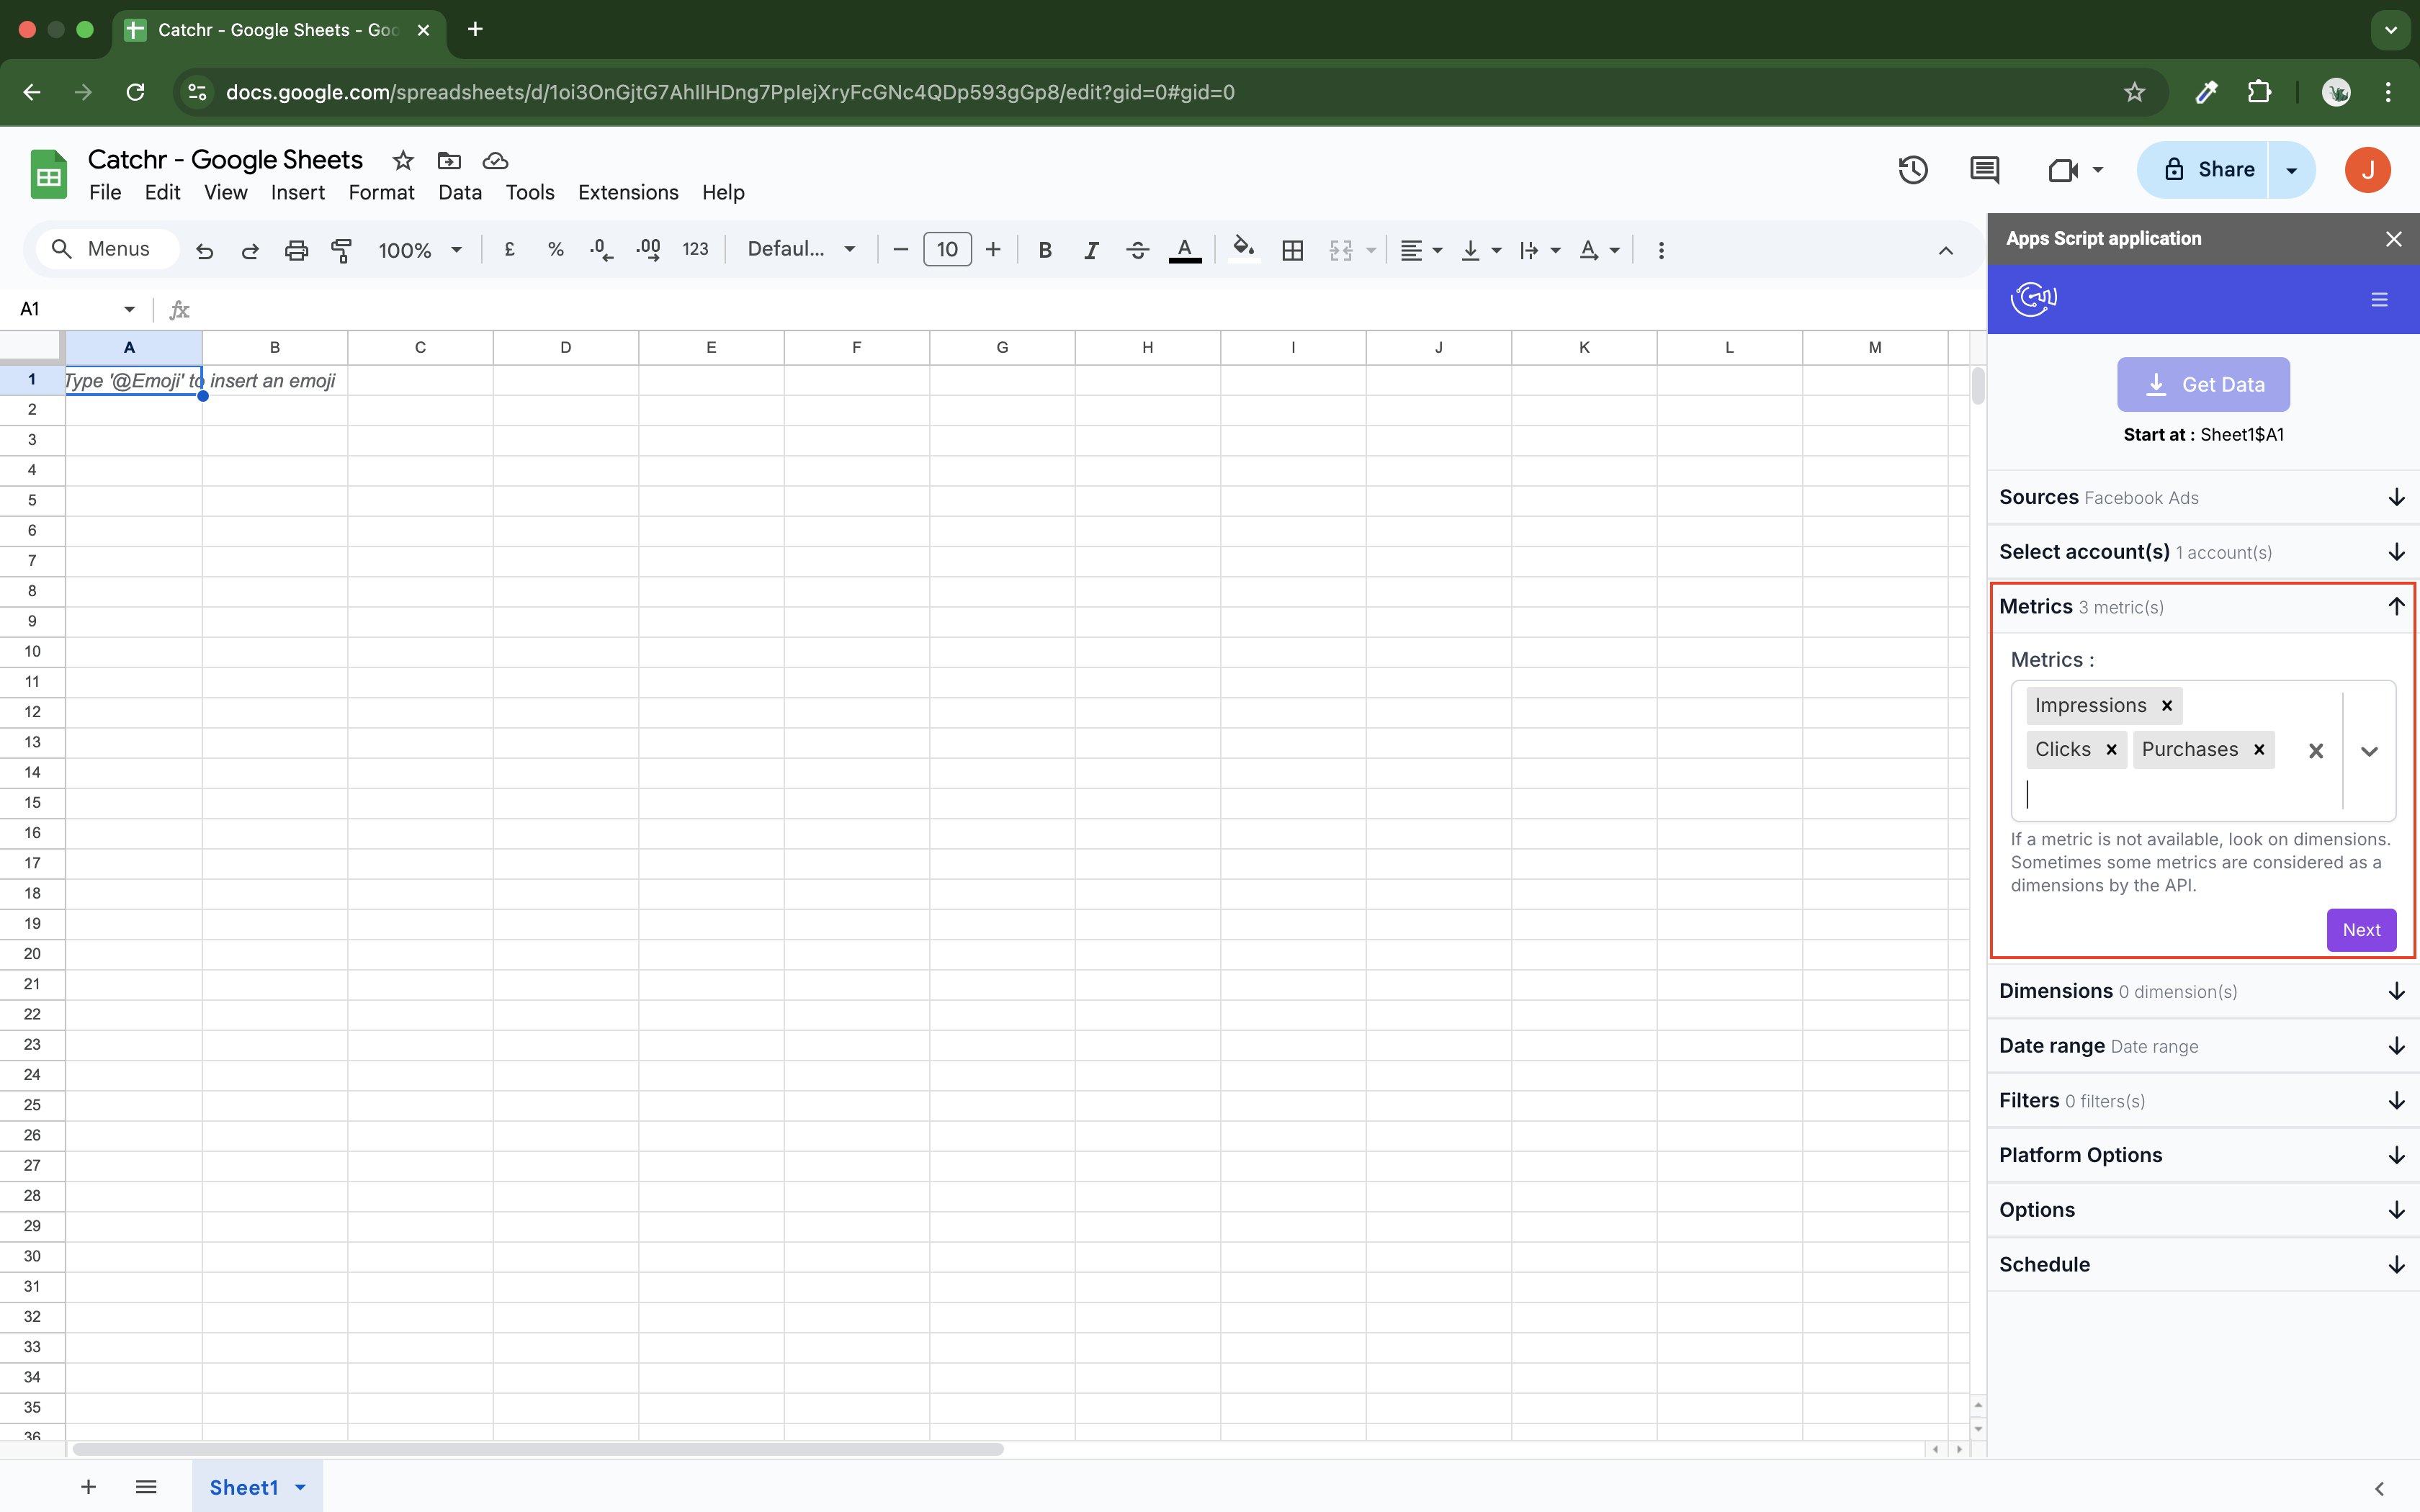Open the Insert menu
Viewport: 2420px width, 1512px height.
[x=297, y=192]
